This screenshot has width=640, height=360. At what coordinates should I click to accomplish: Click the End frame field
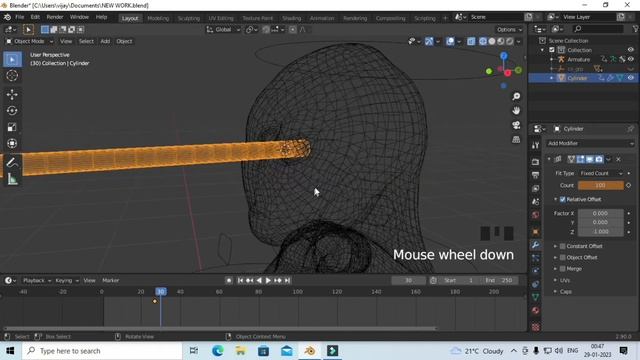pos(500,280)
